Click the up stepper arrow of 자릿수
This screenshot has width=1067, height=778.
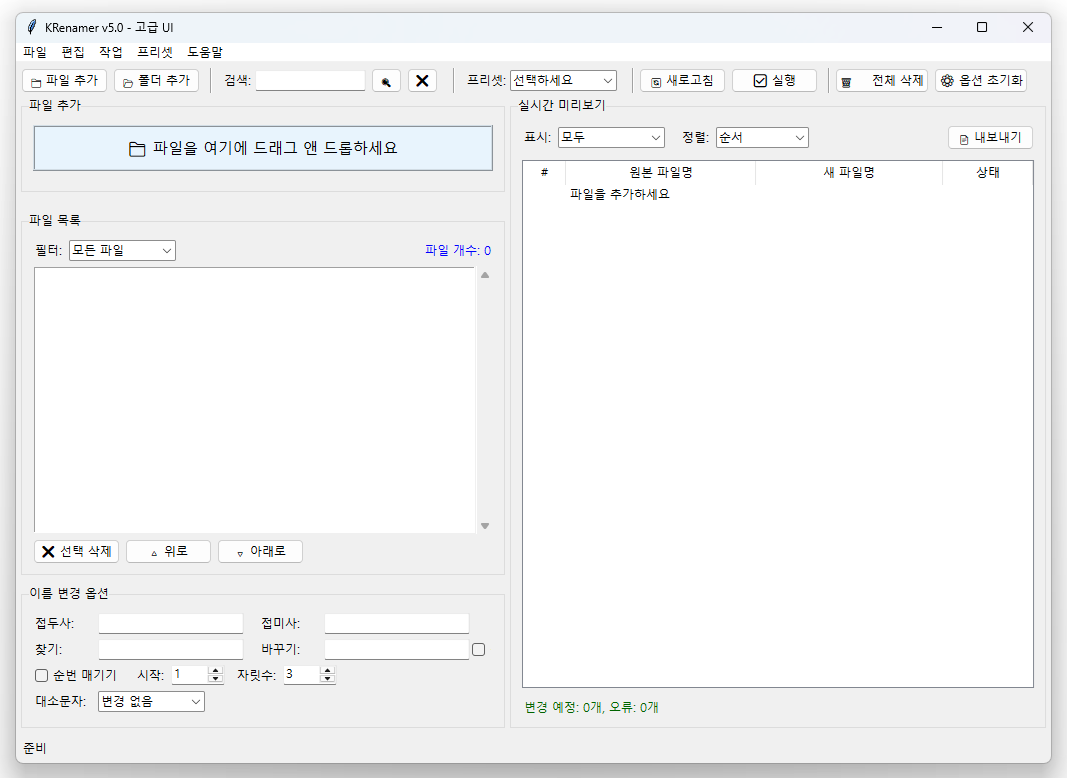tap(329, 670)
